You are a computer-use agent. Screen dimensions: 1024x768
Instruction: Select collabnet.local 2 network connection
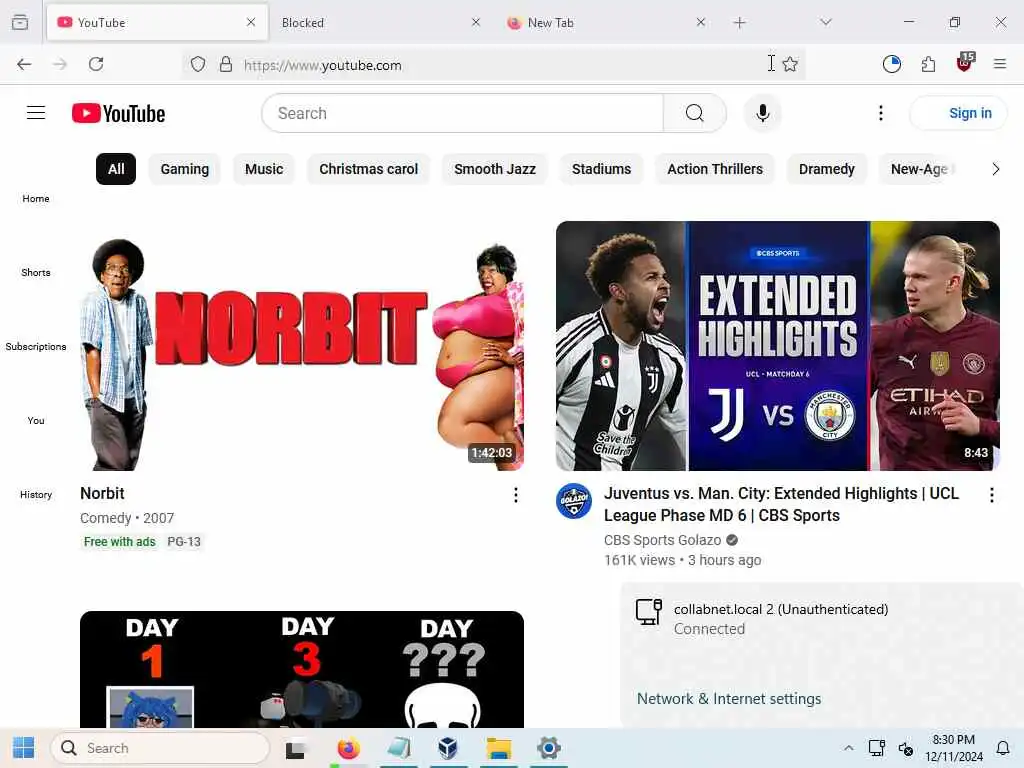pos(822,619)
